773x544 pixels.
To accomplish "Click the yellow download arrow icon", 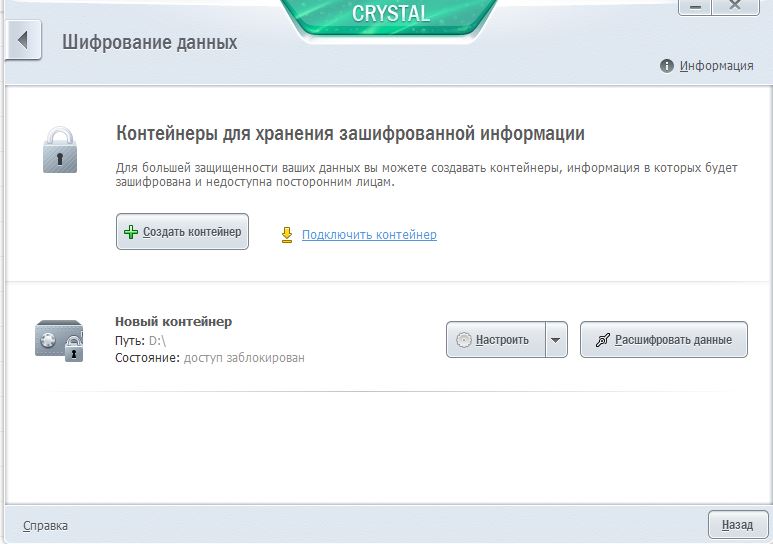I will click(x=287, y=235).
